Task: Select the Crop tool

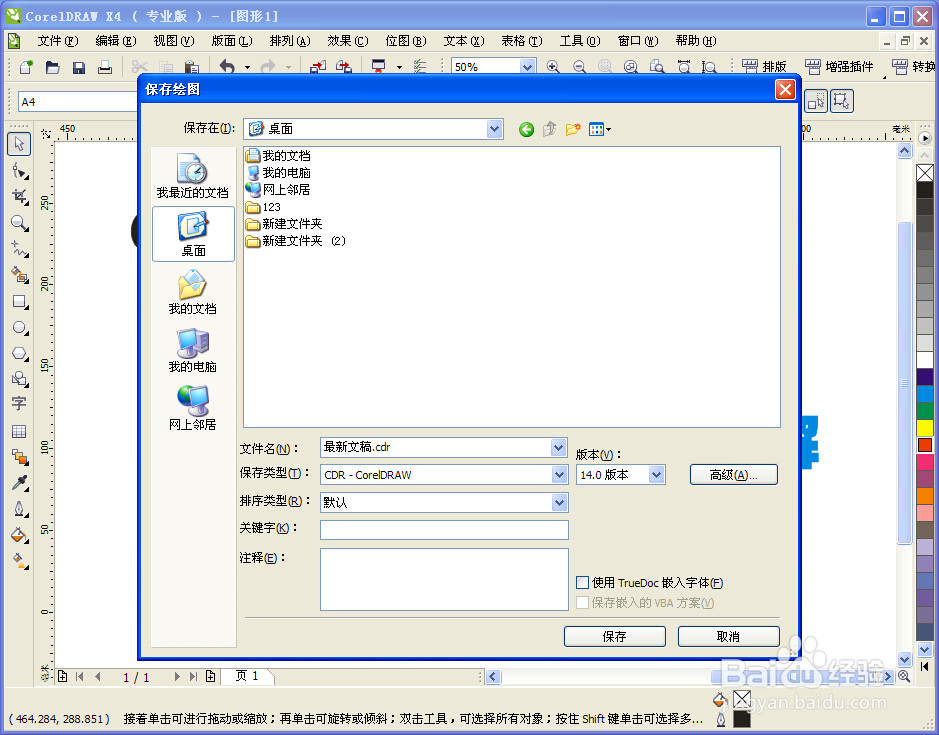Action: point(19,196)
